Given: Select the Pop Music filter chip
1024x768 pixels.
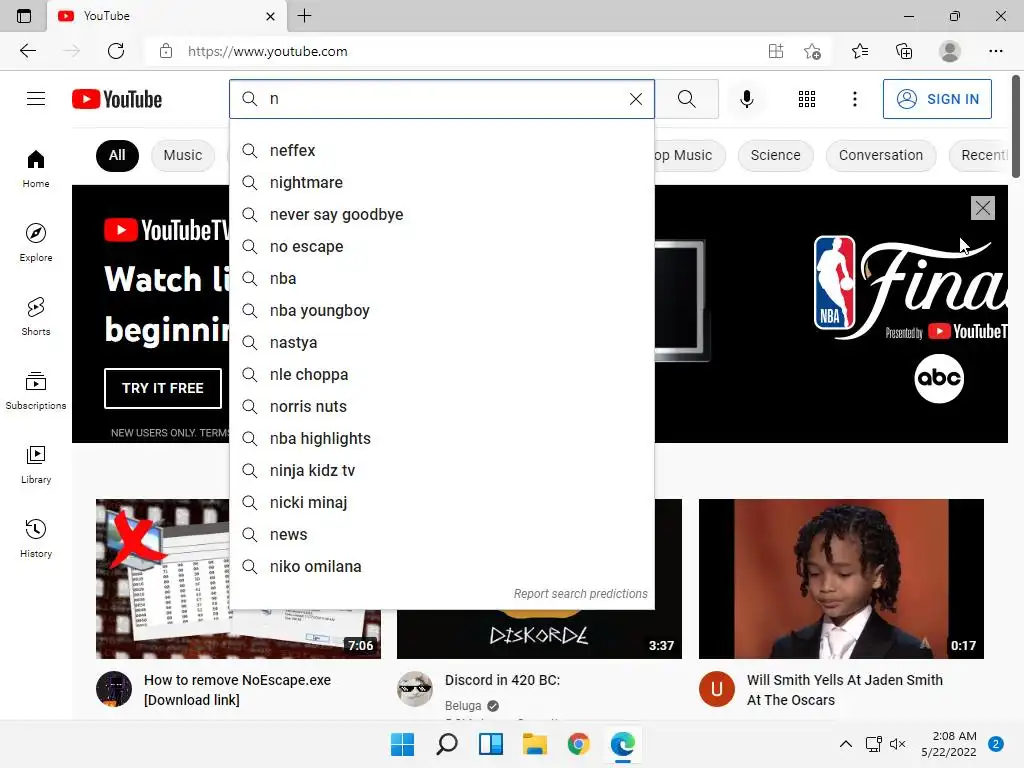Looking at the screenshot, I should click(x=689, y=155).
